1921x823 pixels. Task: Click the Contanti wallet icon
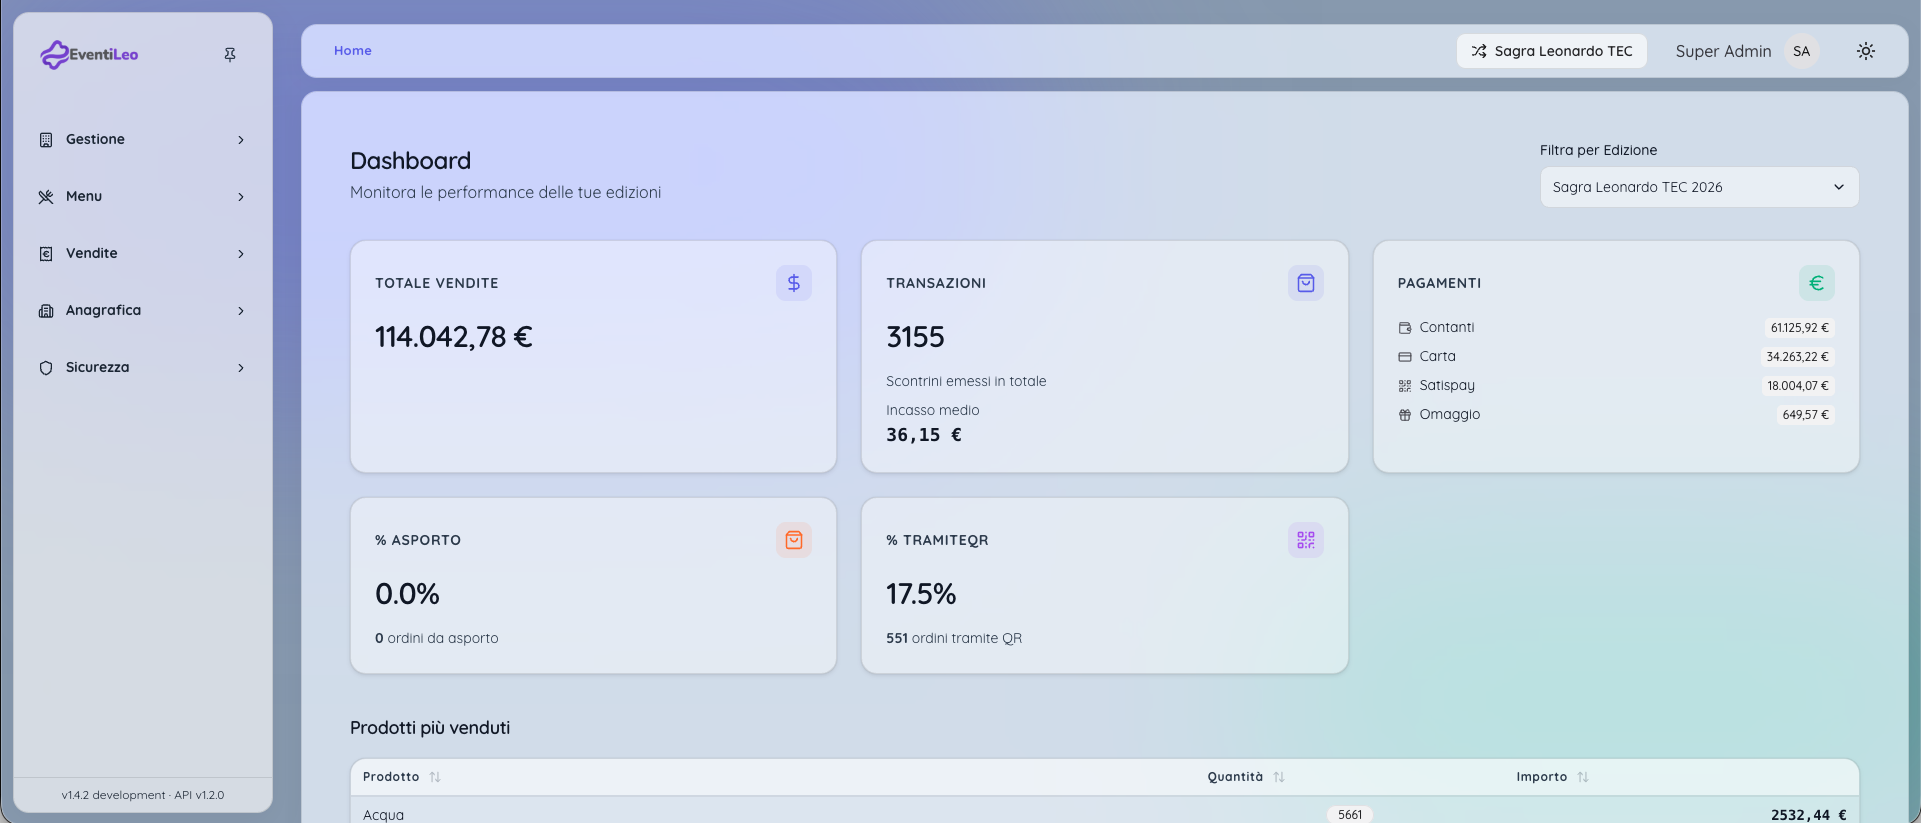(1405, 328)
